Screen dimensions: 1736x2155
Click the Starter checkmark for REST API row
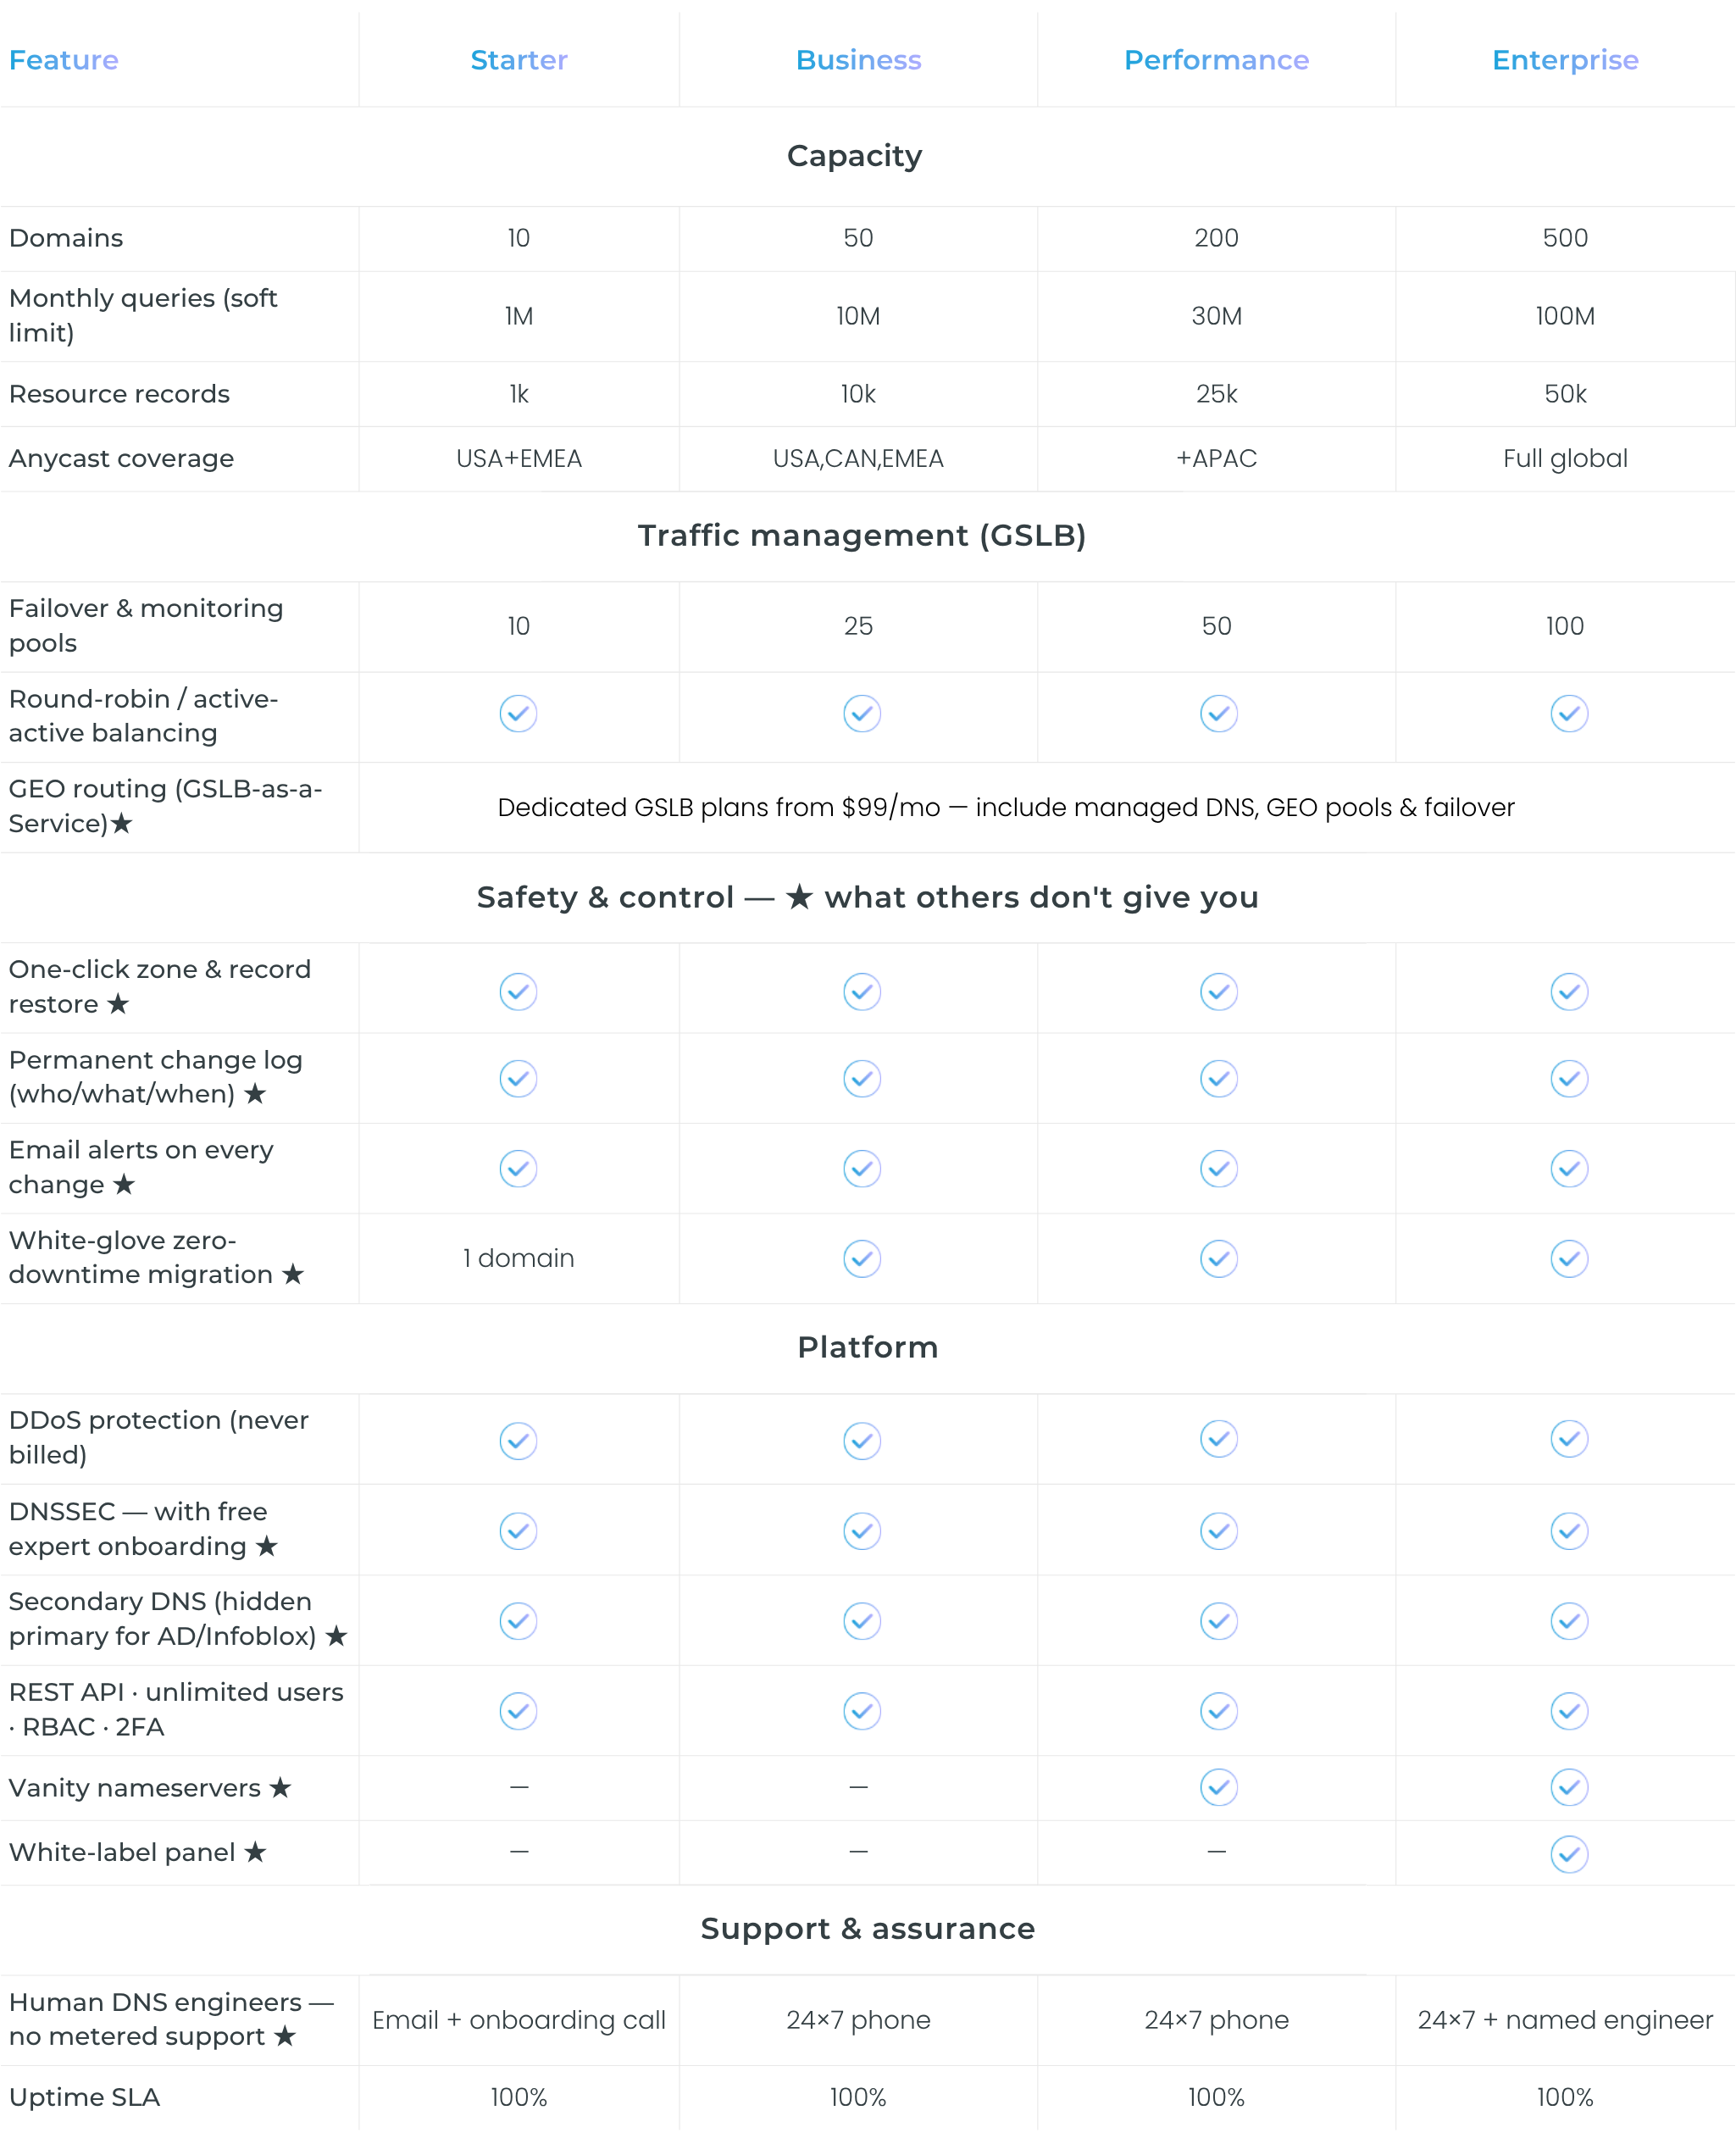coord(518,1711)
